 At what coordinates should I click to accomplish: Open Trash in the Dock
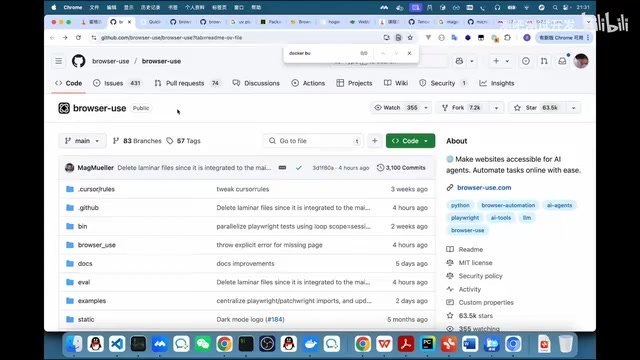click(x=566, y=344)
